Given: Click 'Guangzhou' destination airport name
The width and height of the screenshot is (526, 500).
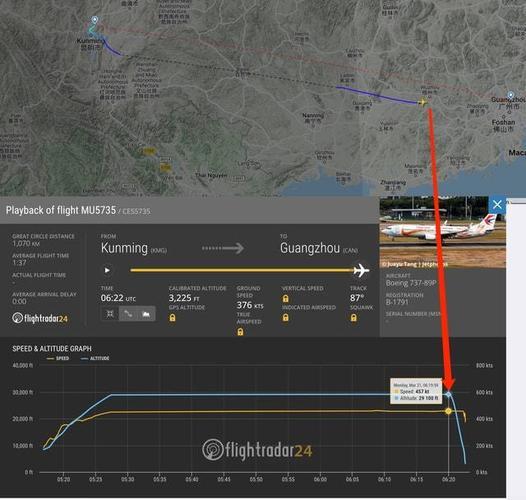Looking at the screenshot, I should pyautogui.click(x=310, y=248).
